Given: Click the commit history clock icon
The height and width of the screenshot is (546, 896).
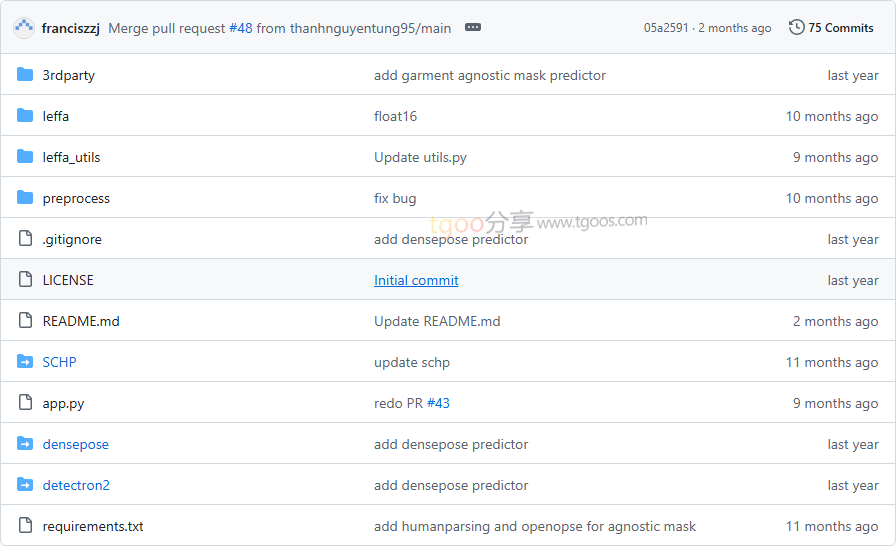Looking at the screenshot, I should point(796,27).
